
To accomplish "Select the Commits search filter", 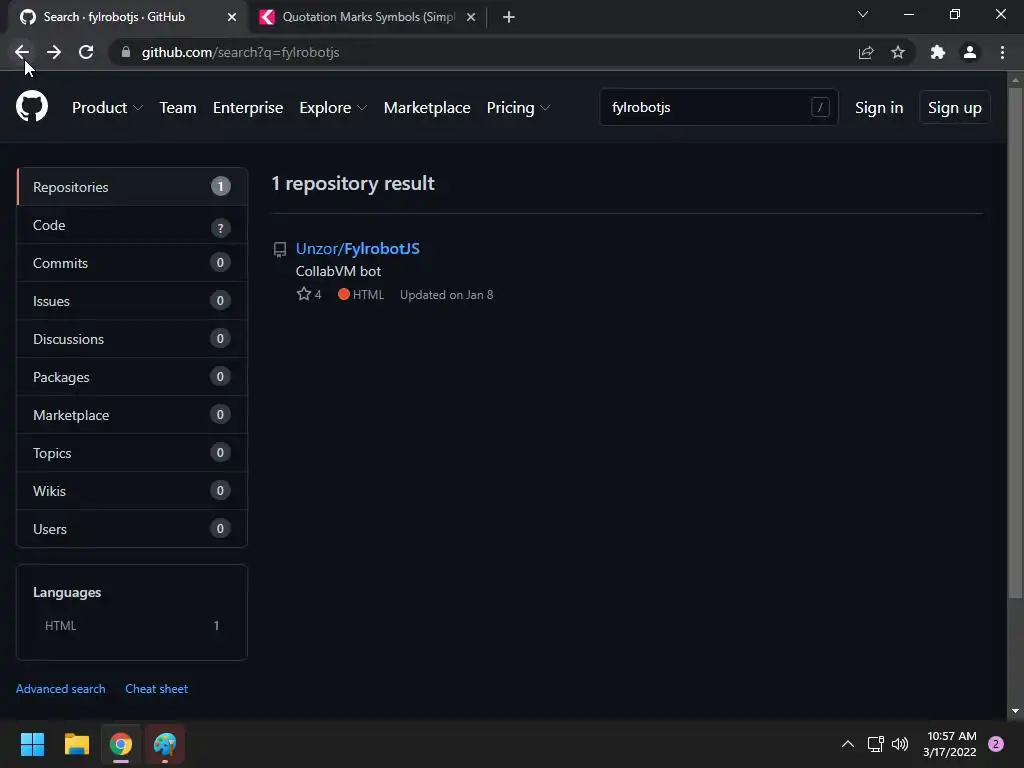I will click(x=132, y=263).
